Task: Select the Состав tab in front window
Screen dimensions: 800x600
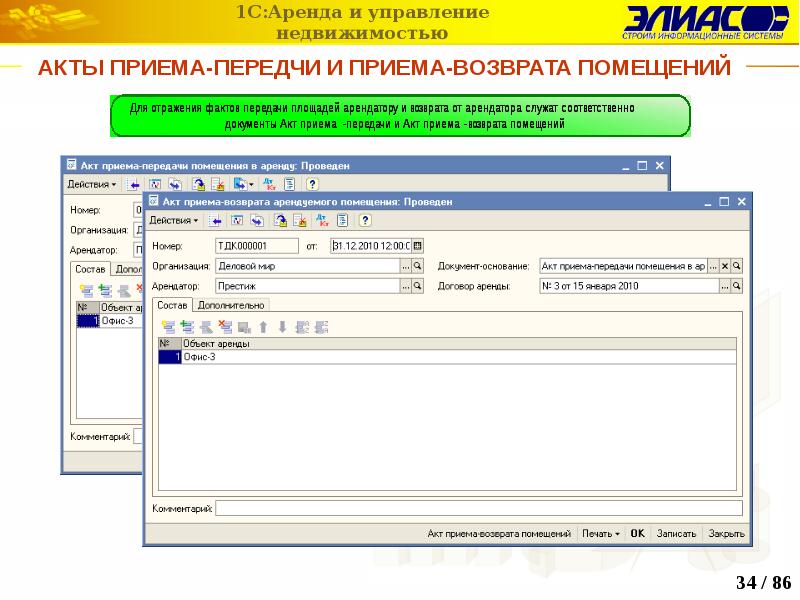Action: pos(172,305)
